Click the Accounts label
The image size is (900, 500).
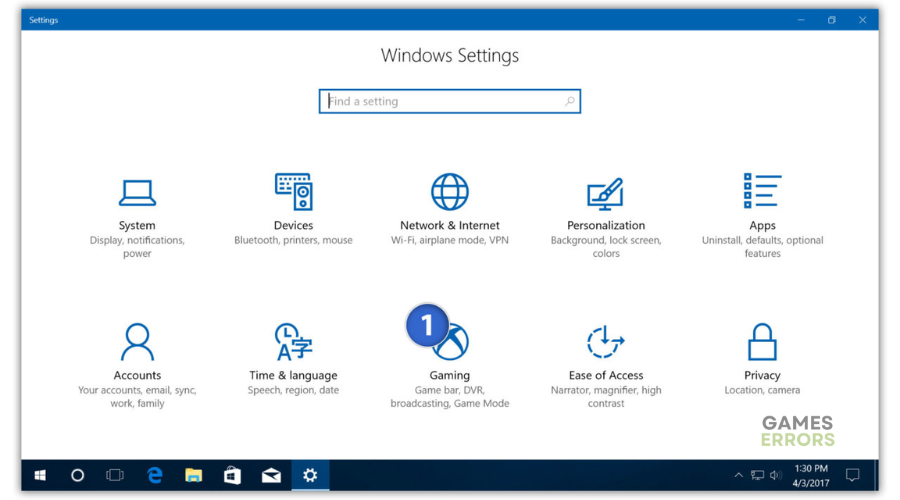coord(137,375)
